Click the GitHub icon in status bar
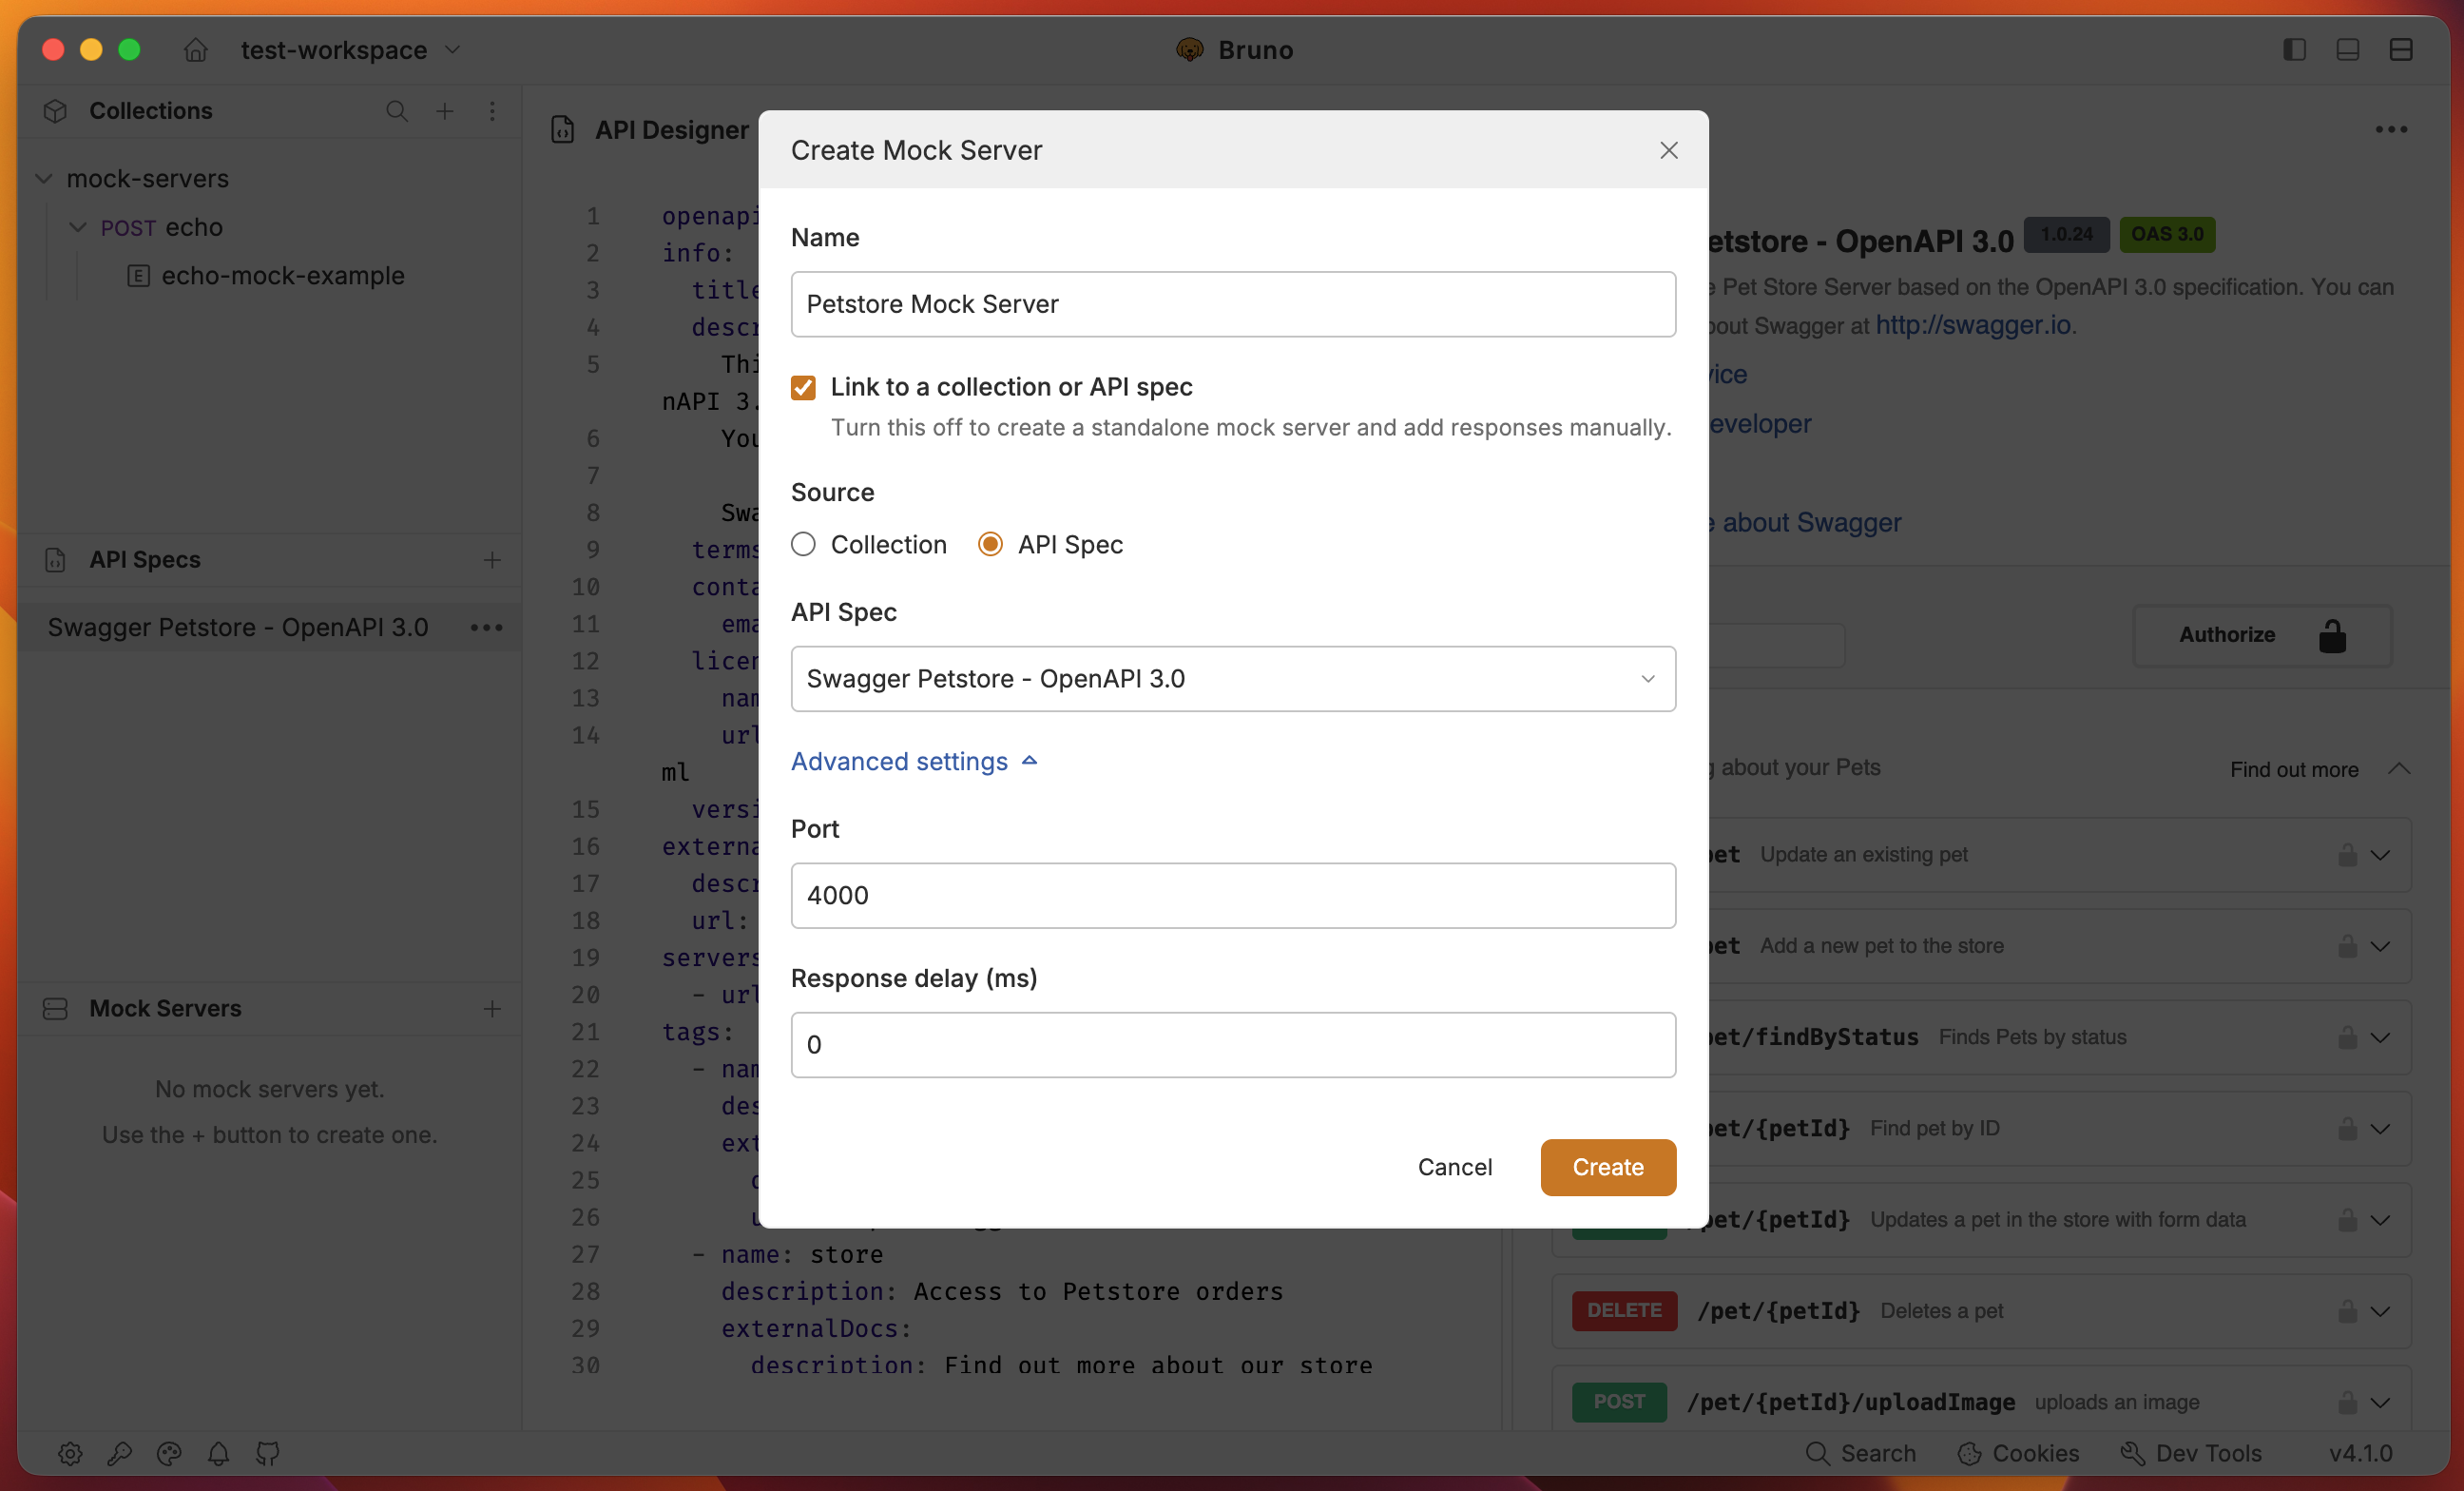Image resolution: width=2464 pixels, height=1491 pixels. click(x=268, y=1452)
